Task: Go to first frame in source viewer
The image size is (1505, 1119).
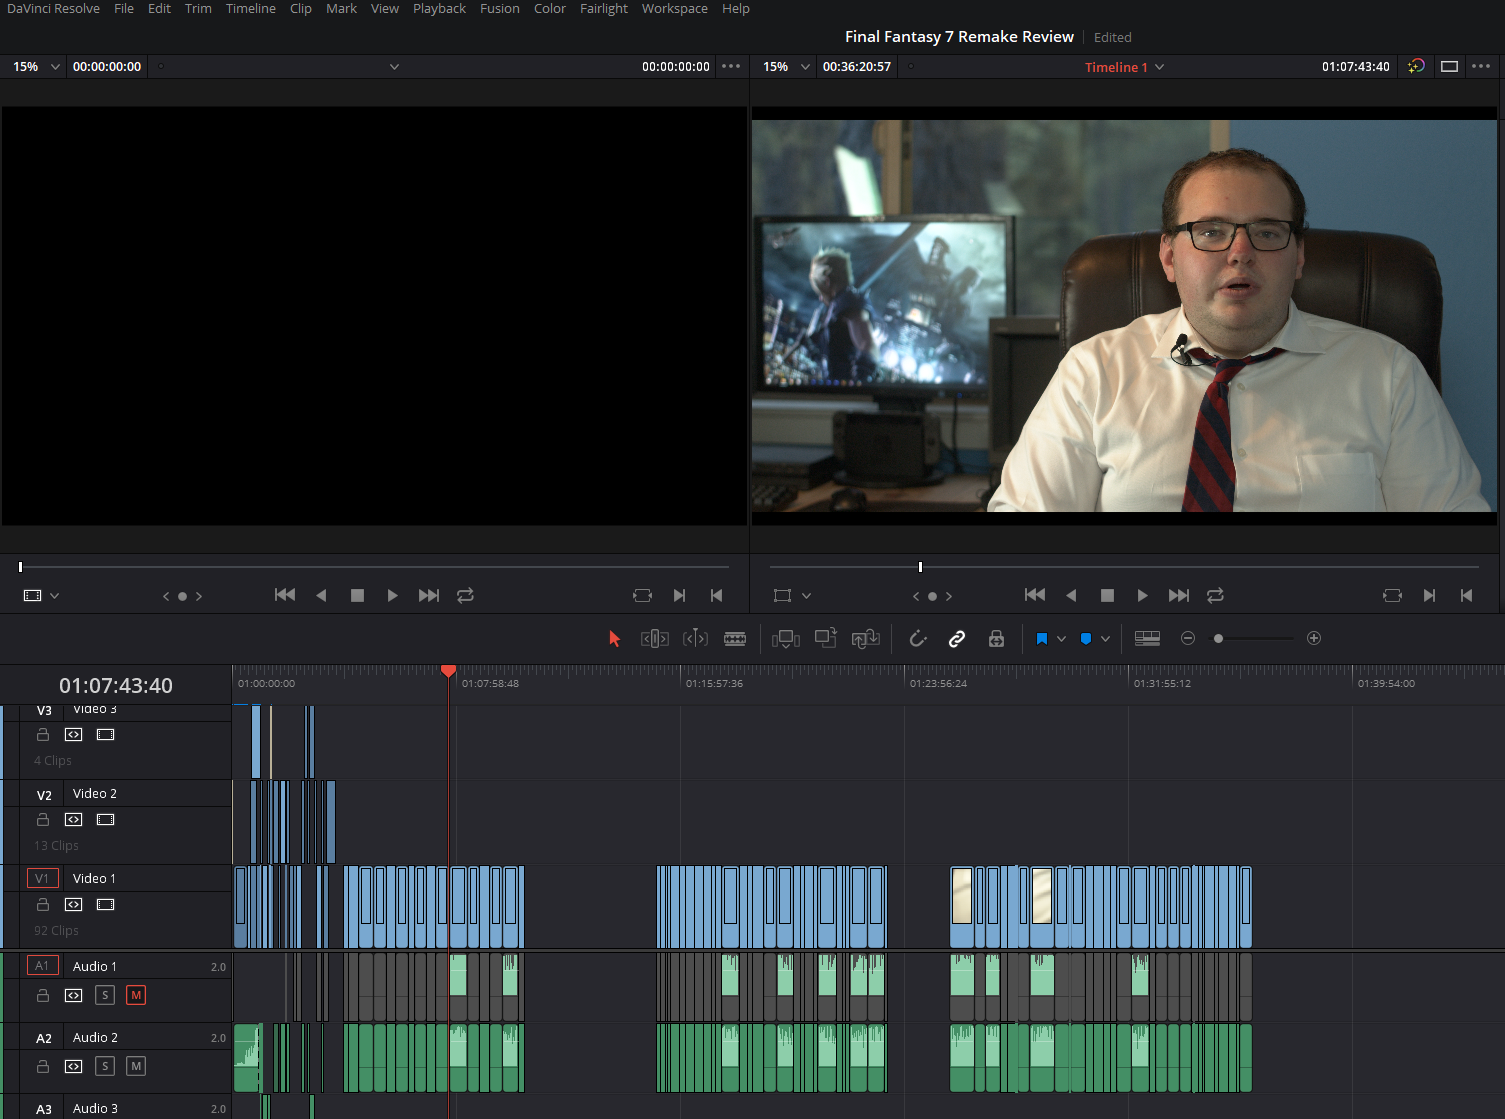Action: (285, 595)
